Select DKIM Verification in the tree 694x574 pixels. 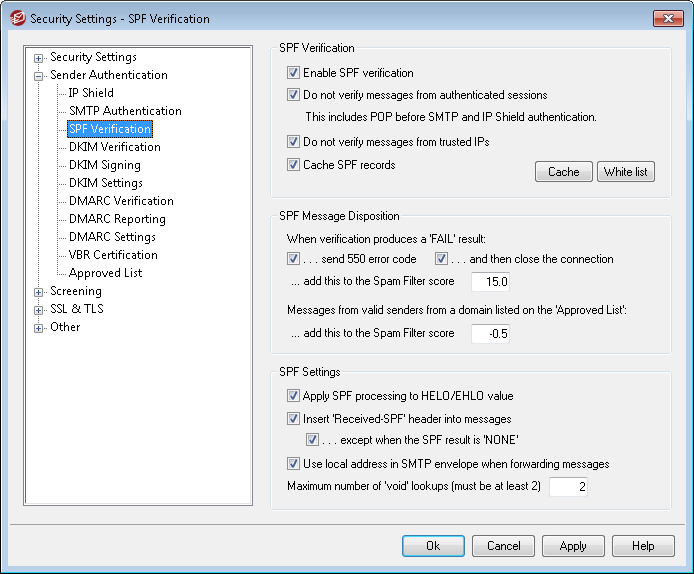[114, 147]
